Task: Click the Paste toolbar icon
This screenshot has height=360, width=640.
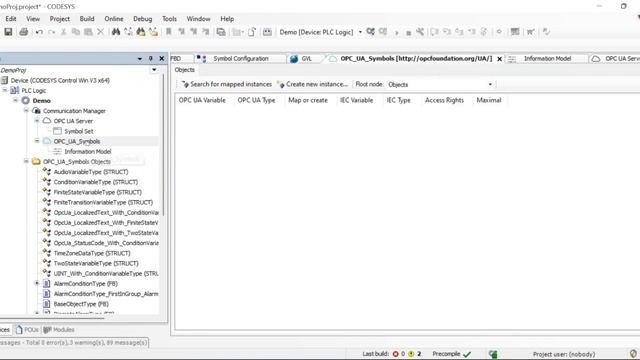Action: coord(88,32)
